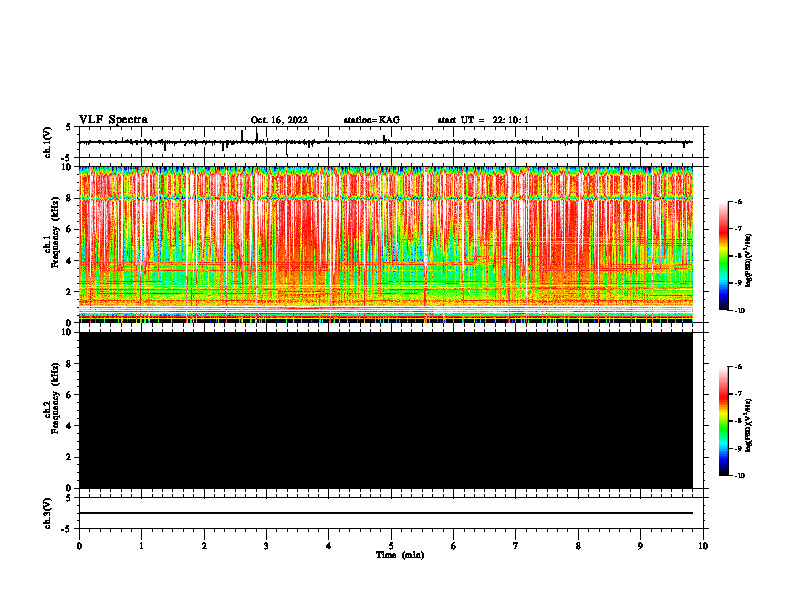
Task: Select the date label "Oct. 16, 2022"
Action: point(279,120)
